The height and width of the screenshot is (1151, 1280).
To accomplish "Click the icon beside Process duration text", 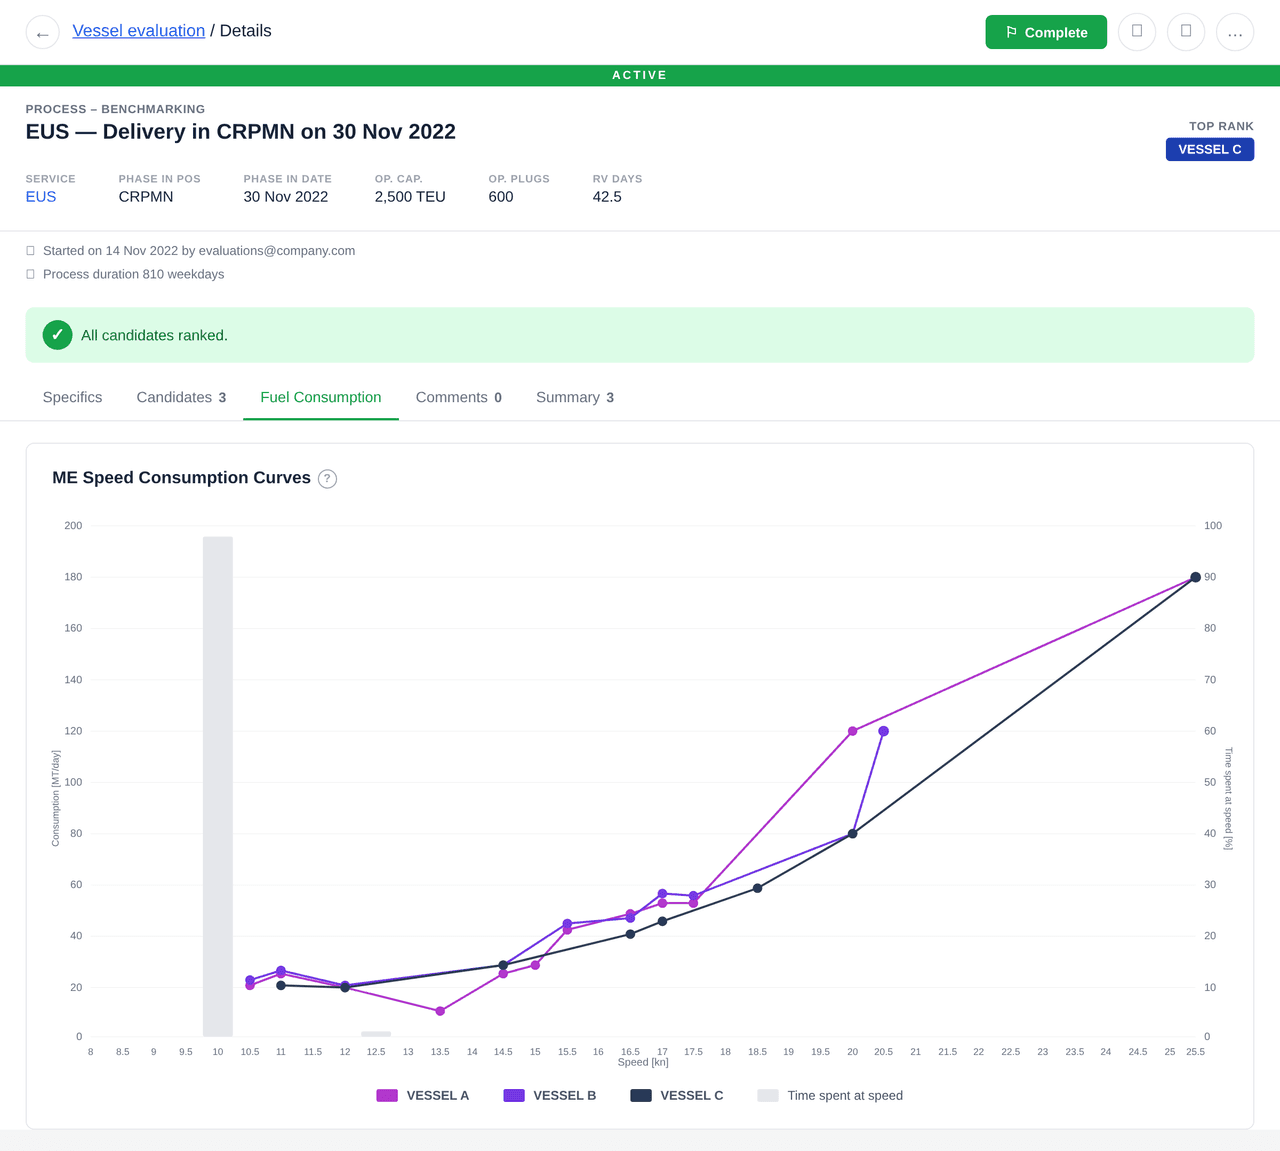I will coord(31,274).
